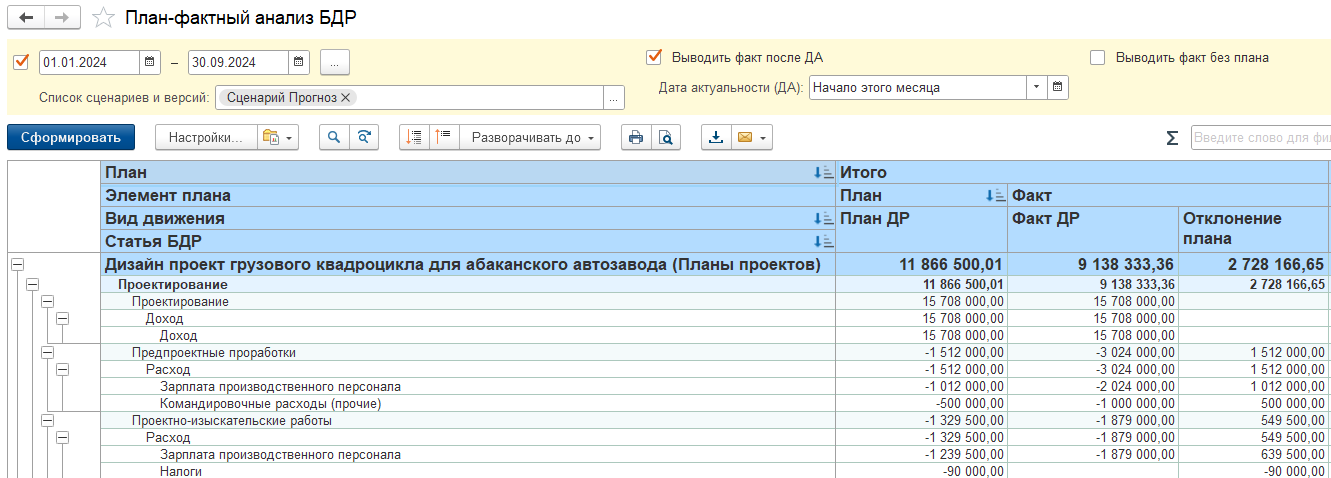Click the find next icon

(366, 138)
